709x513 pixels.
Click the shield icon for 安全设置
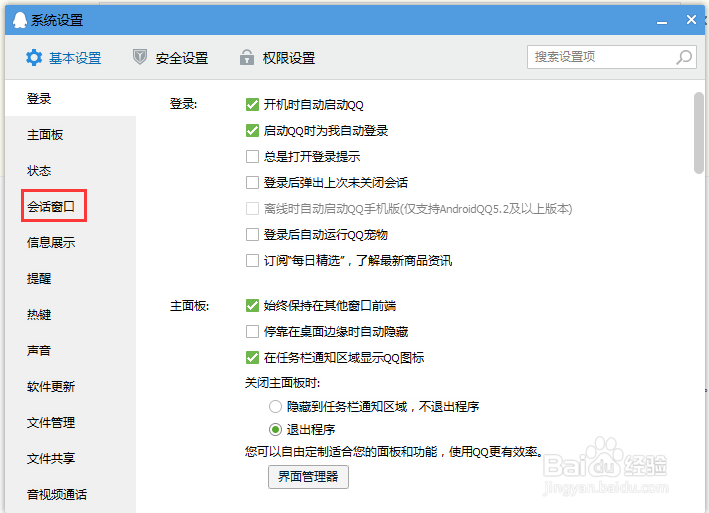[x=140, y=57]
